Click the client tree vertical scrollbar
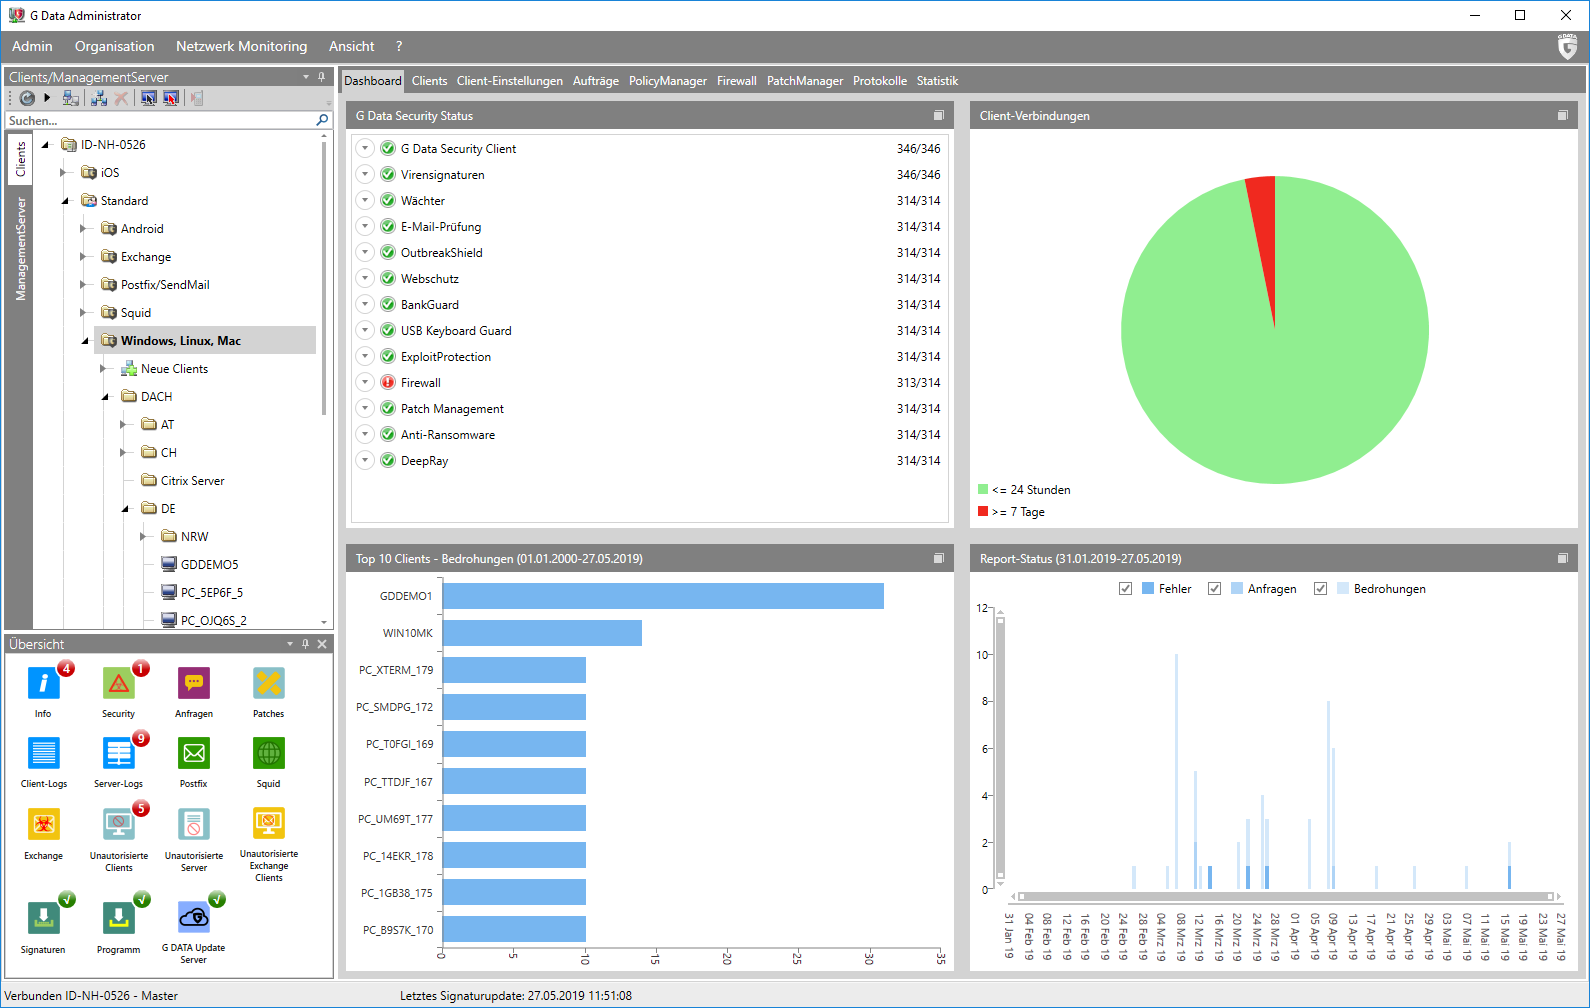The image size is (1590, 1008). tap(324, 280)
